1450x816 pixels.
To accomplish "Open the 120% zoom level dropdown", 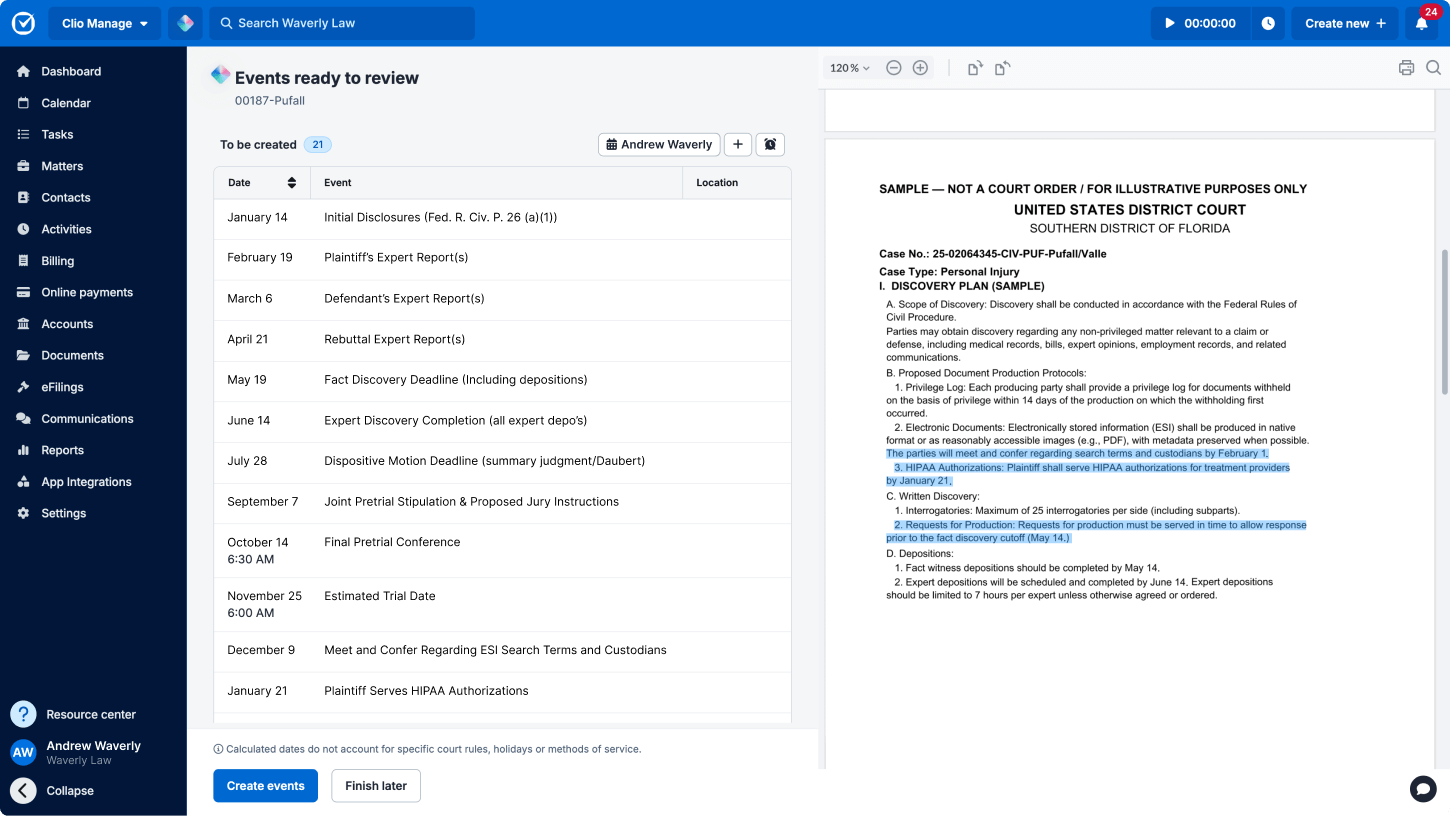I will pos(848,67).
